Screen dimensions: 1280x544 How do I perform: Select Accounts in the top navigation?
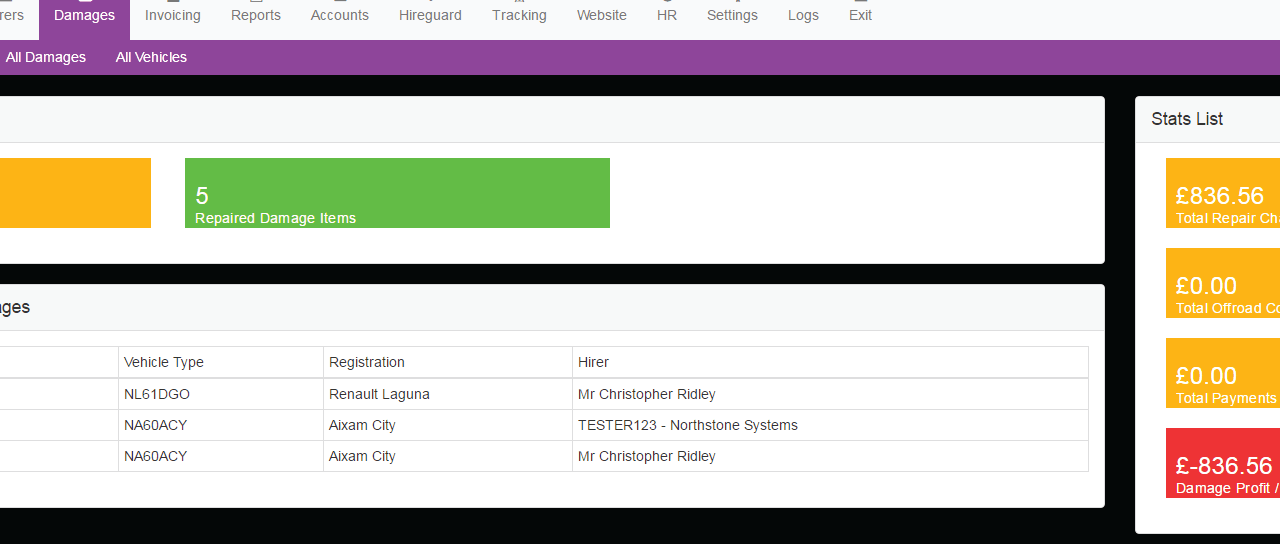[x=339, y=16]
